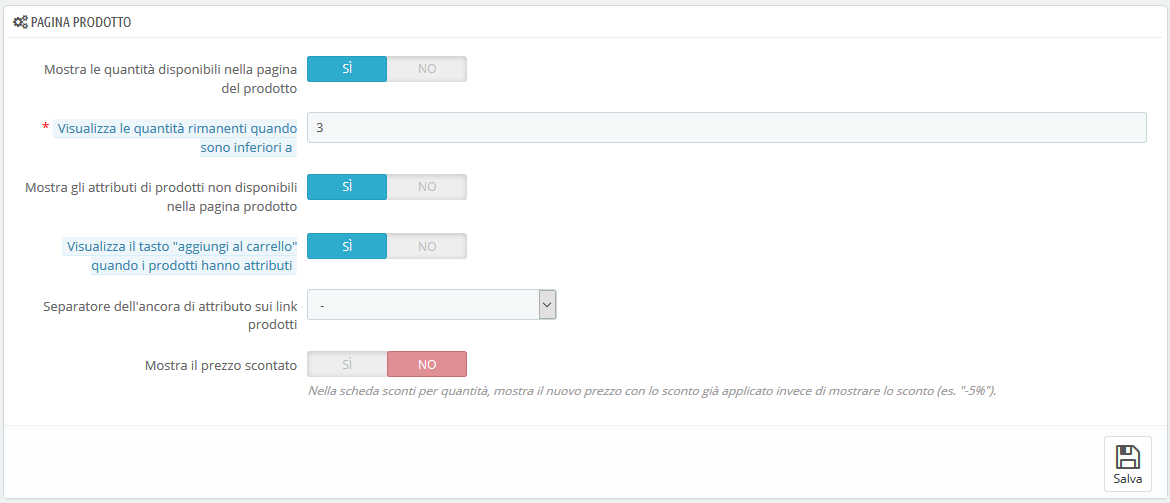The image size is (1170, 503).
Task: Click the discount price help text
Action: 652,391
